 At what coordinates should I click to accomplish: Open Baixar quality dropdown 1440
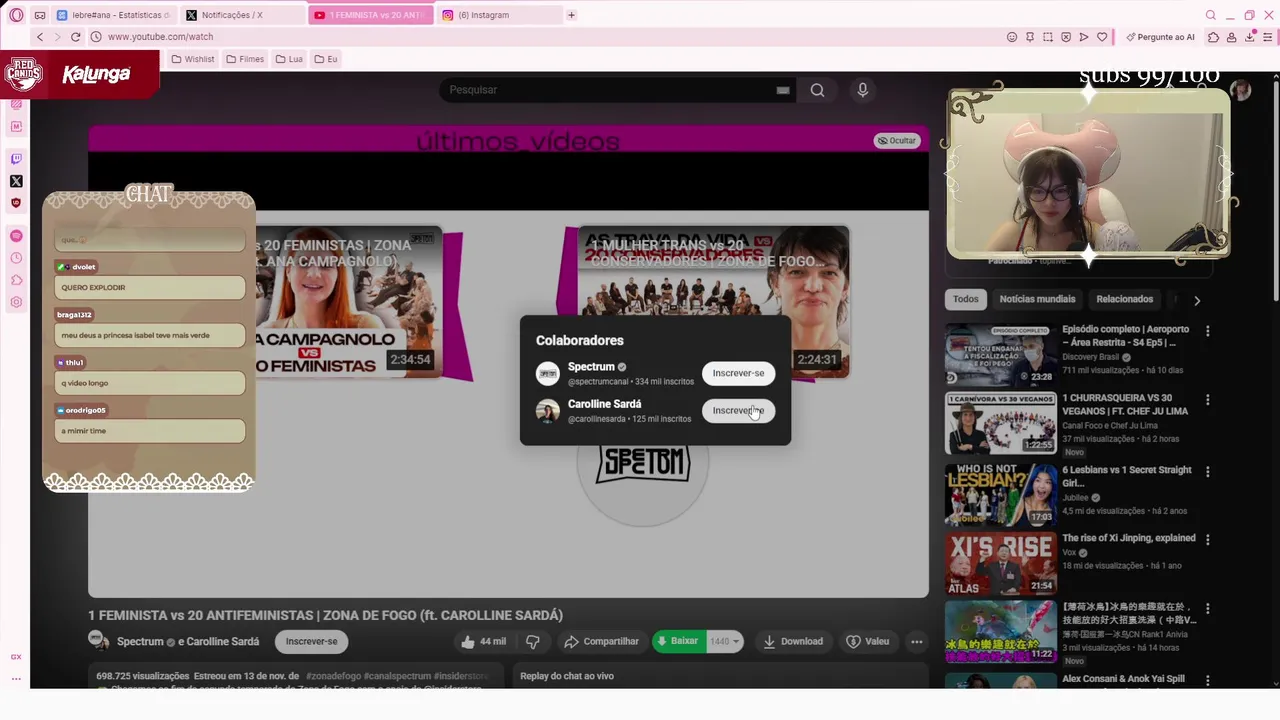coord(724,642)
